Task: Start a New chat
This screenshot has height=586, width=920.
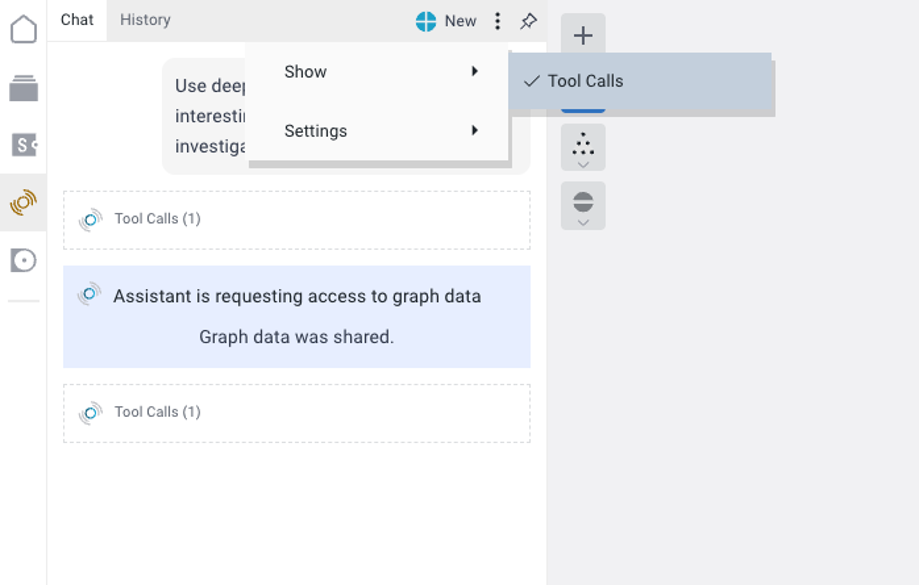Action: [x=460, y=21]
